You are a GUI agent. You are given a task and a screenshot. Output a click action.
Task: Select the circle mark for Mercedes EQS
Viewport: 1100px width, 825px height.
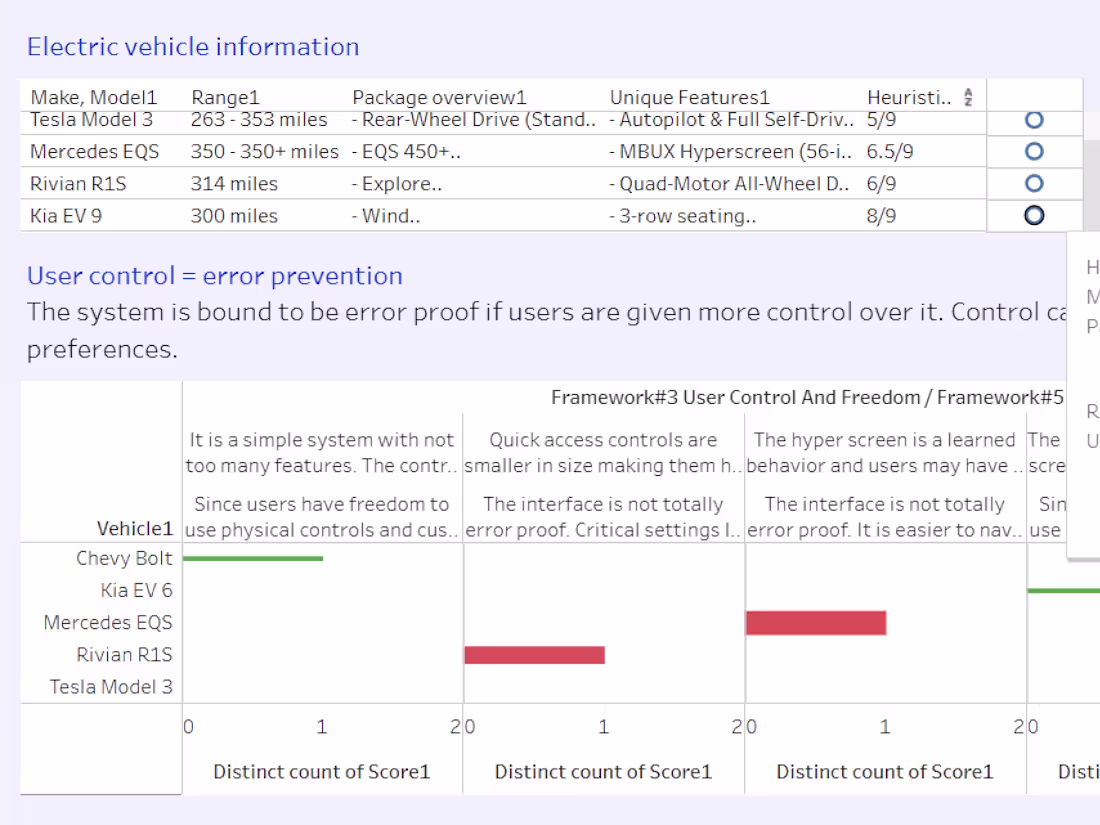tap(1033, 151)
